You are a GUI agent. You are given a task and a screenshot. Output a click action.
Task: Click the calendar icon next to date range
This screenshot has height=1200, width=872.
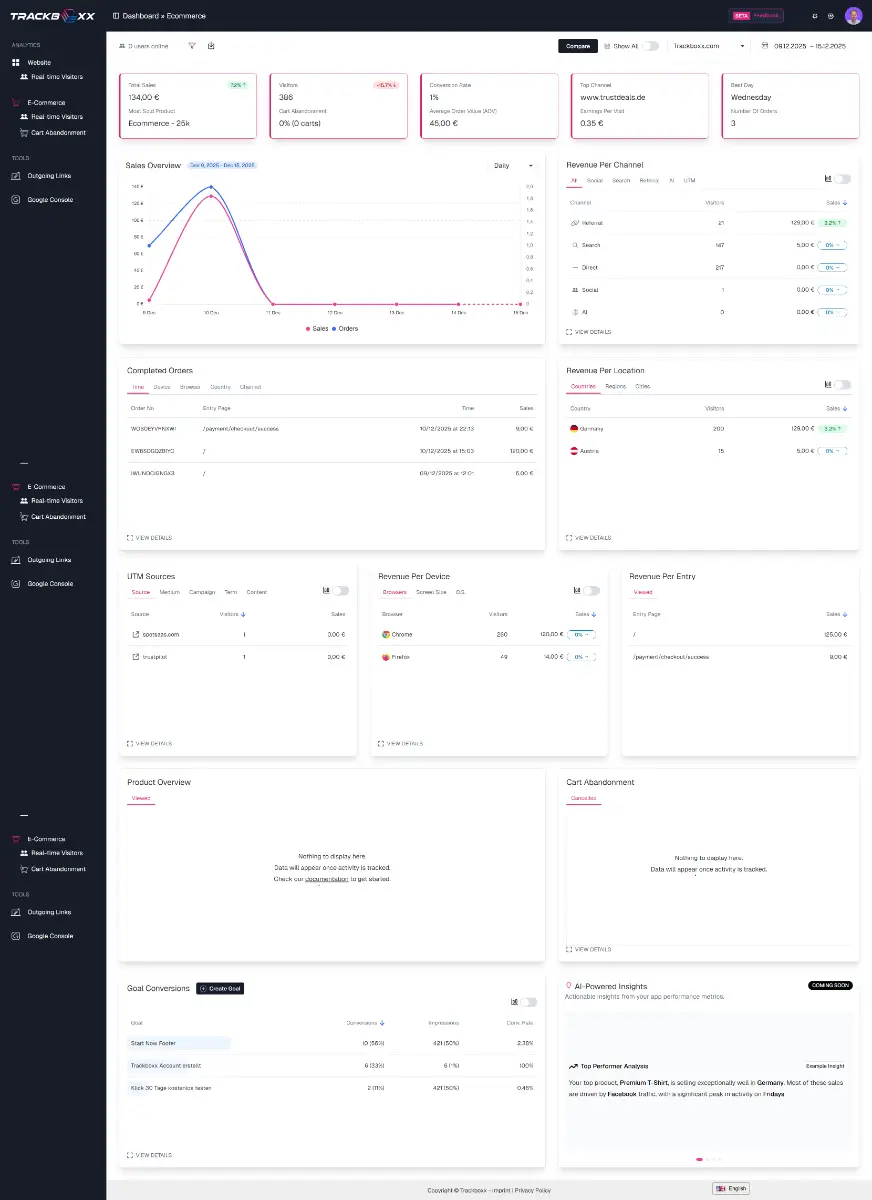click(x=765, y=46)
